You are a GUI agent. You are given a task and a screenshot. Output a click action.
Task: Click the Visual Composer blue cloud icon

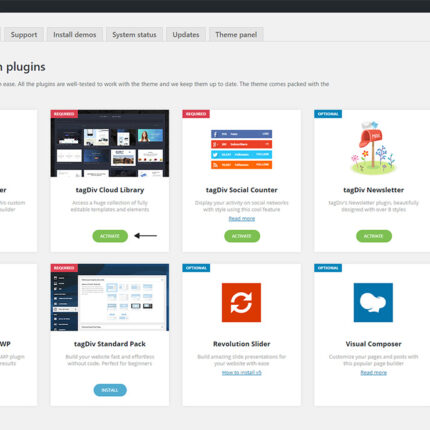[373, 303]
